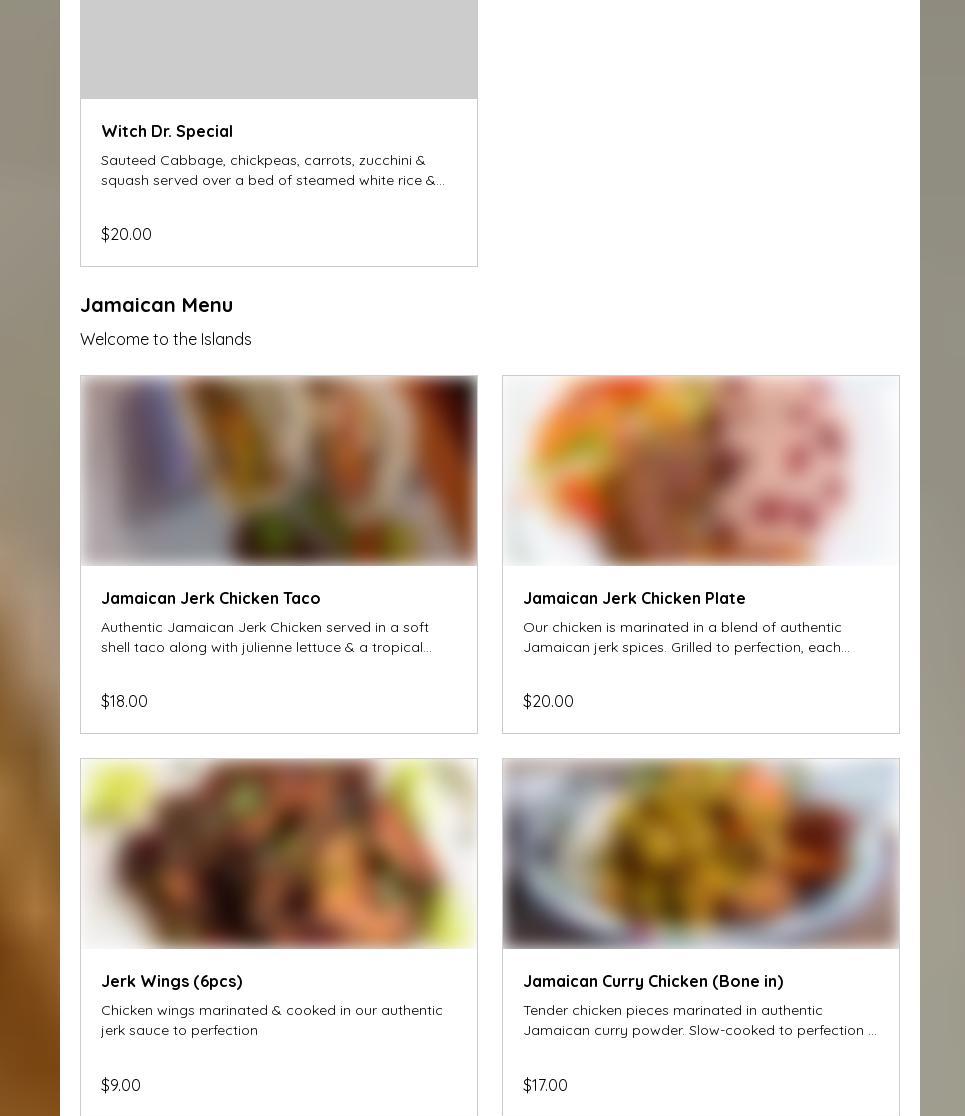965x1116 pixels.
Task: Expand the Jerk Chicken Plate description text
Action: point(686,637)
